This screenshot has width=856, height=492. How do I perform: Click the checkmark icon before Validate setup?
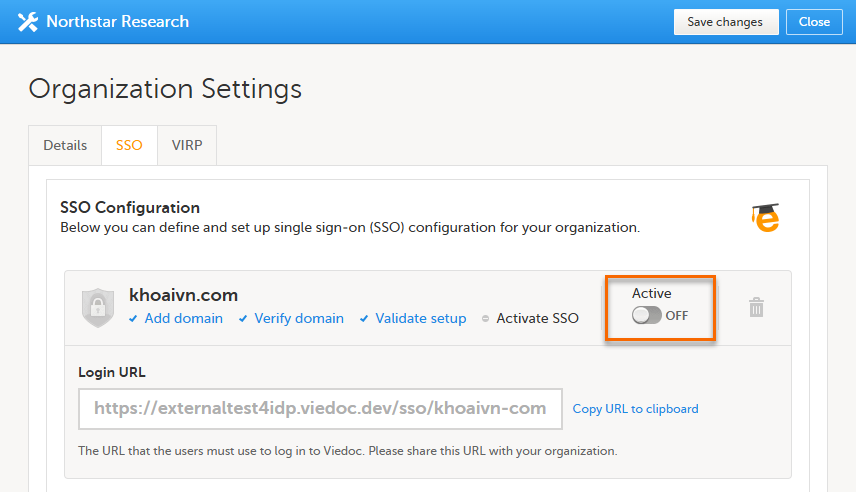[x=365, y=319]
